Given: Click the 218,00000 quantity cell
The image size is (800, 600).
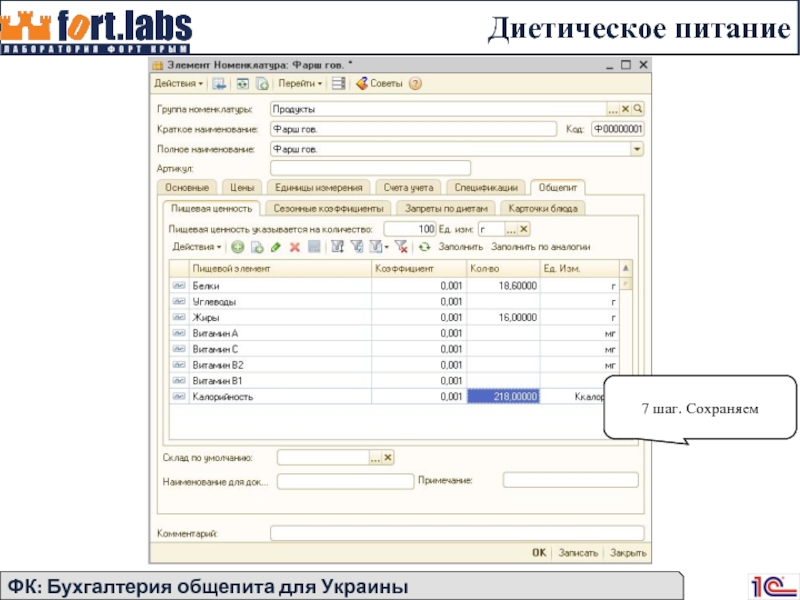Looking at the screenshot, I should tap(503, 396).
